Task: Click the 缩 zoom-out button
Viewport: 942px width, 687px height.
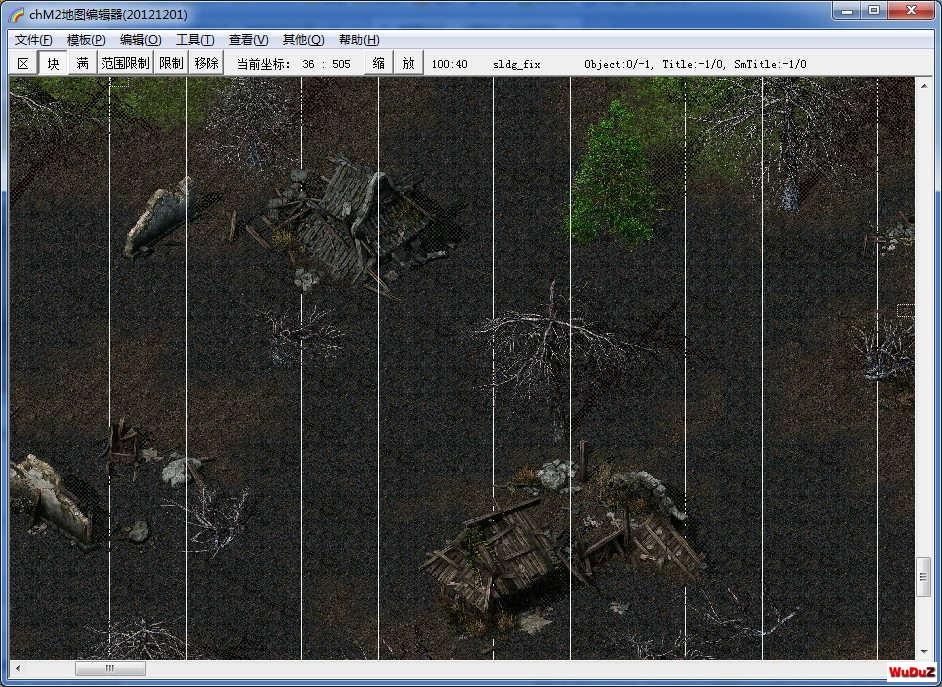Action: 378,63
